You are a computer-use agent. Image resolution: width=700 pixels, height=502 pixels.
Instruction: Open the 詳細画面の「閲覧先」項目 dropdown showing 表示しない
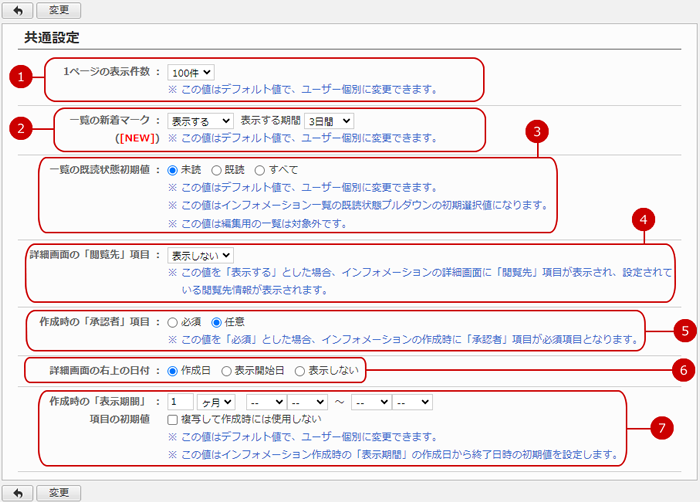[200, 255]
